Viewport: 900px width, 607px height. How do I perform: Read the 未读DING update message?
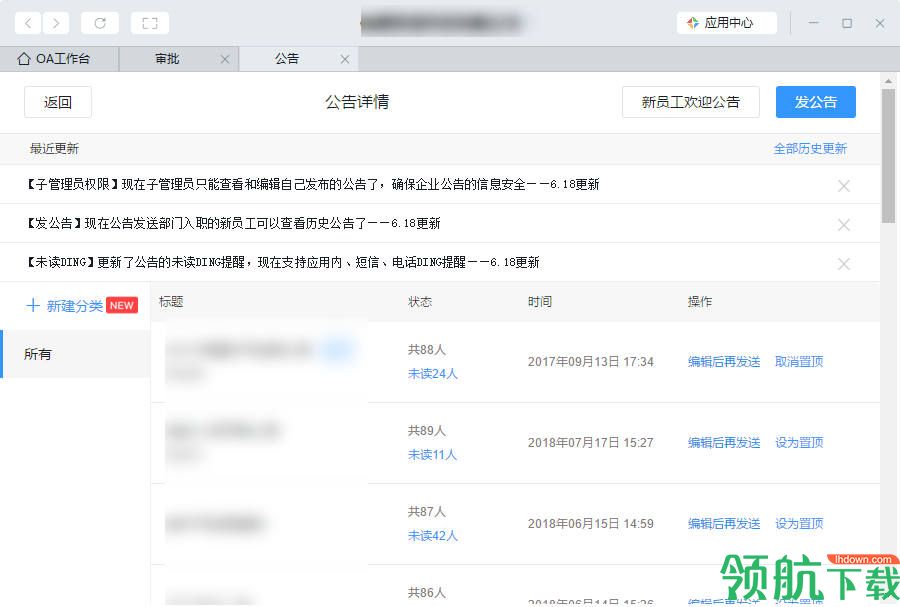click(283, 262)
